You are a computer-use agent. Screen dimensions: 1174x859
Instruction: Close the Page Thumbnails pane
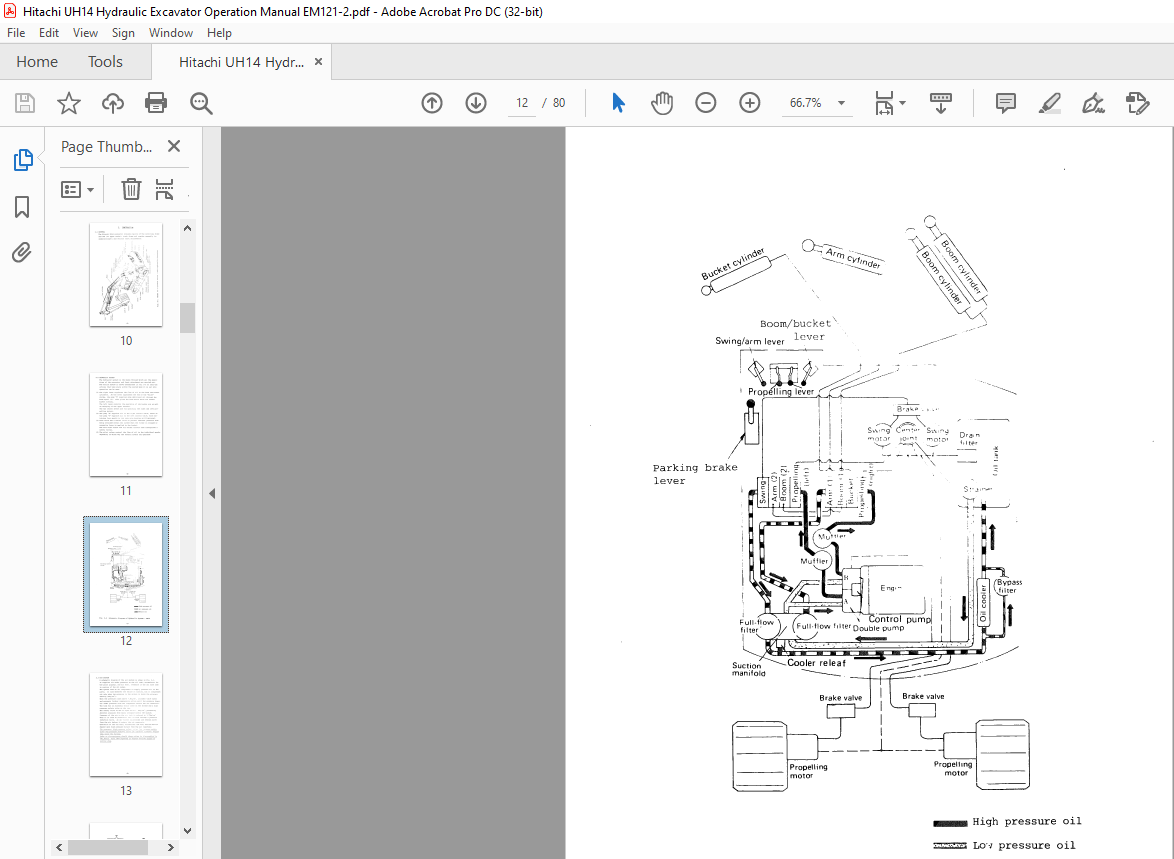(x=174, y=146)
